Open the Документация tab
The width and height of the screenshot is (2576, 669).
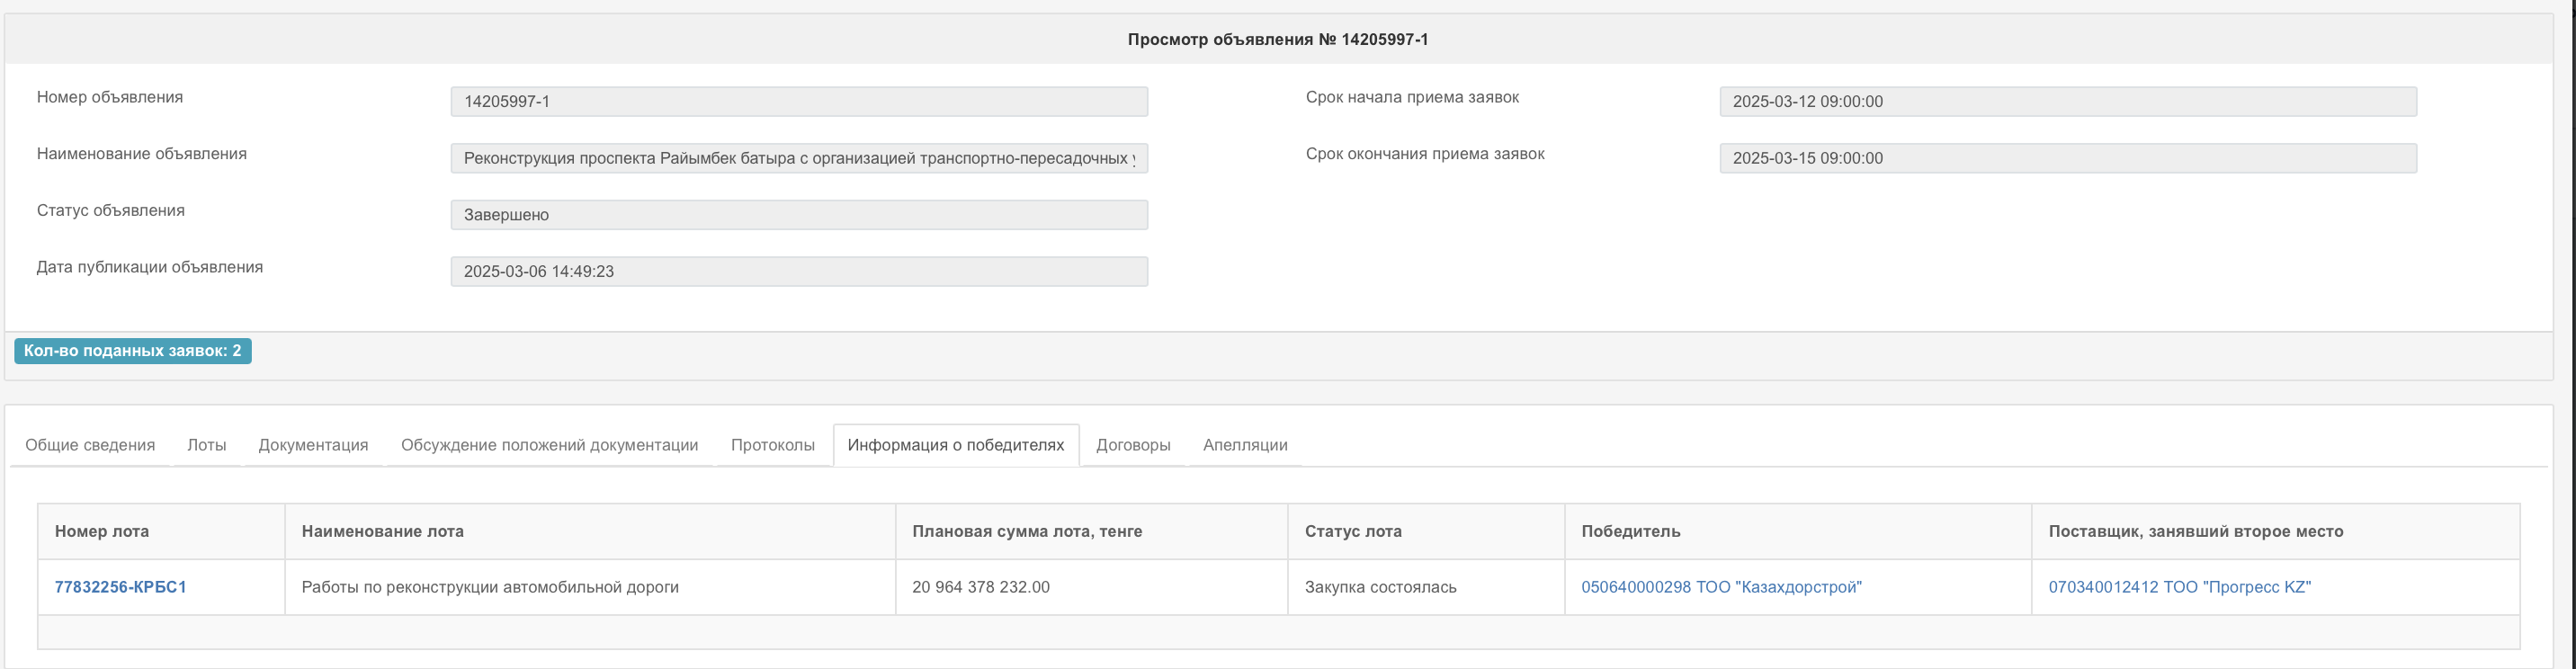pyautogui.click(x=313, y=445)
